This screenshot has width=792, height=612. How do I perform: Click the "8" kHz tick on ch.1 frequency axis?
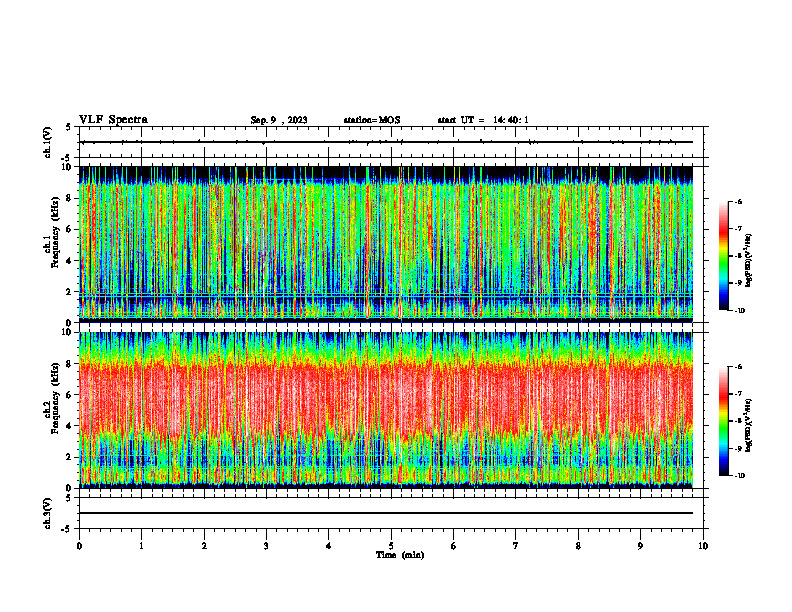point(69,198)
